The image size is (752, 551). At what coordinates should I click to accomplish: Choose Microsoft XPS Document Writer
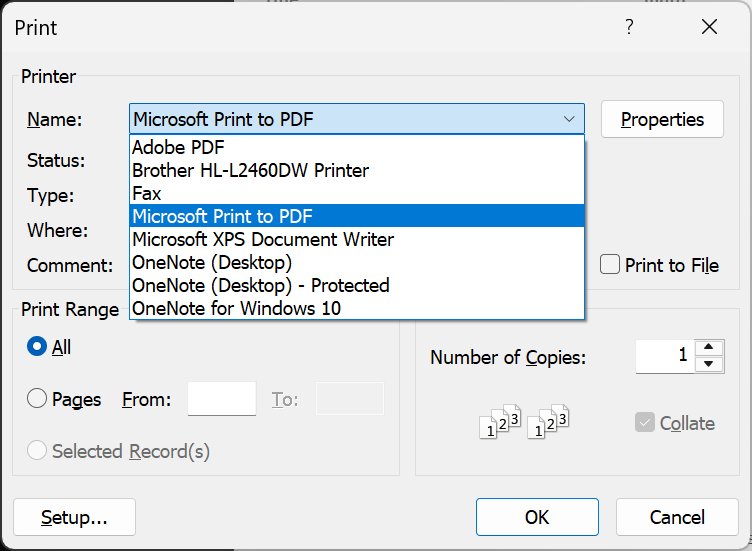pos(357,239)
